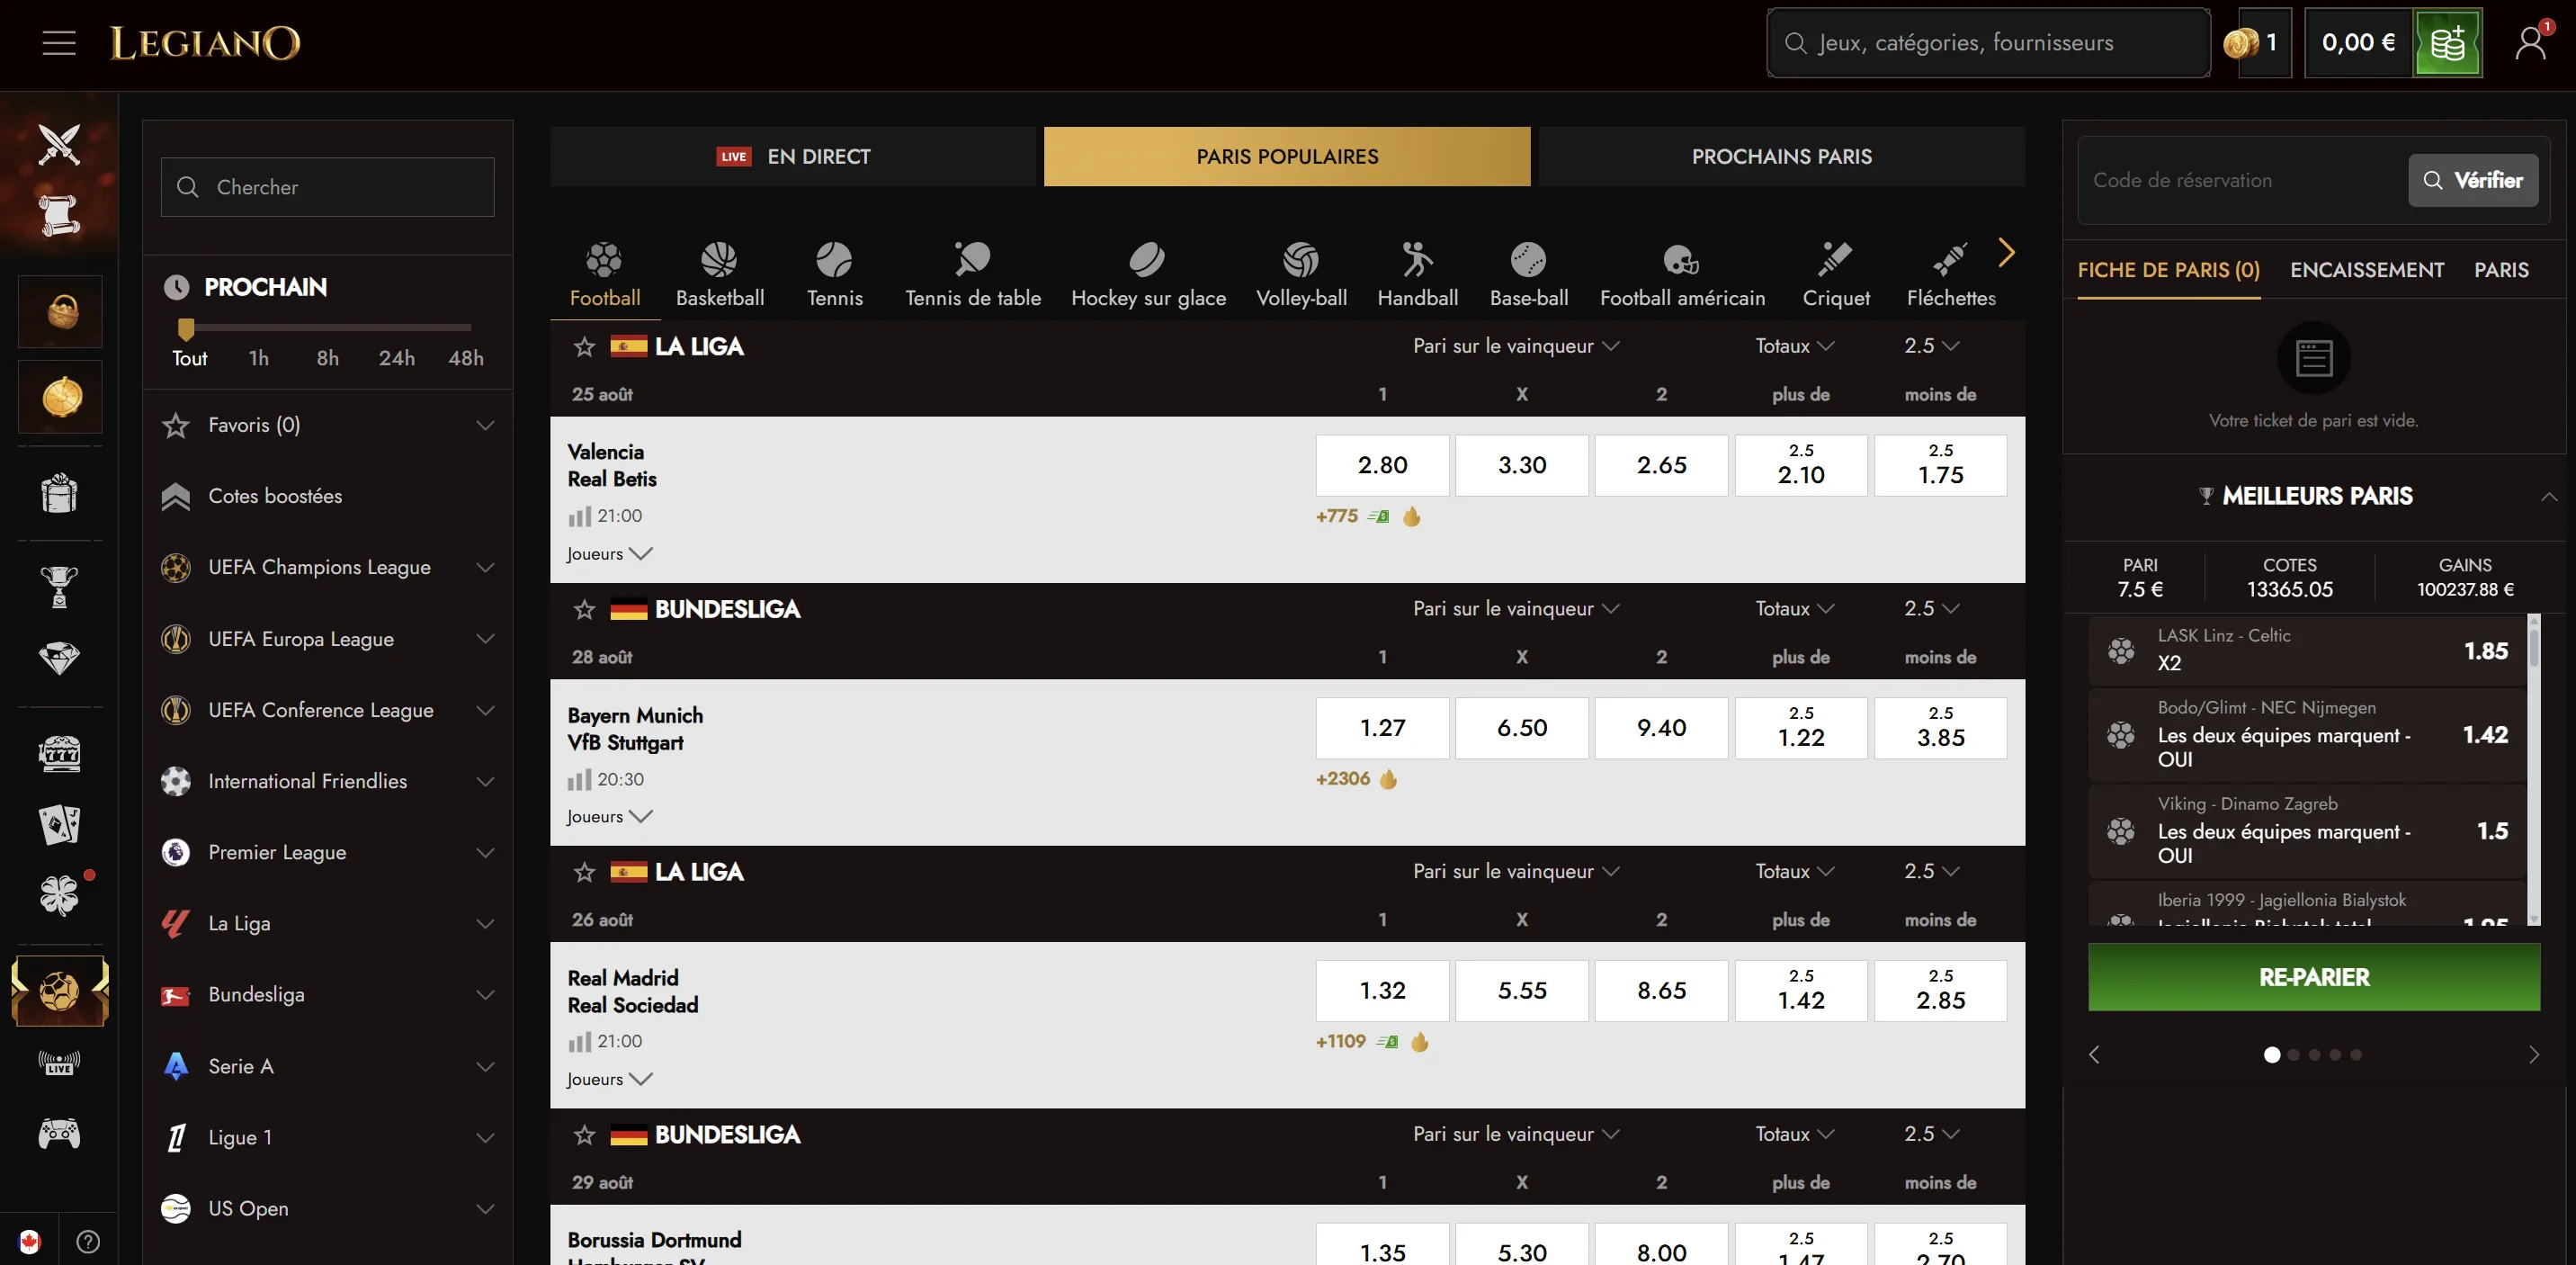Open the hamburger menu

(59, 43)
